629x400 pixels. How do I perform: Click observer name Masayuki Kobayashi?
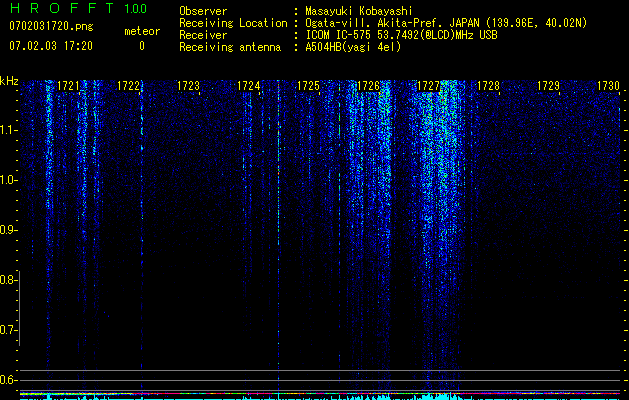(x=359, y=11)
